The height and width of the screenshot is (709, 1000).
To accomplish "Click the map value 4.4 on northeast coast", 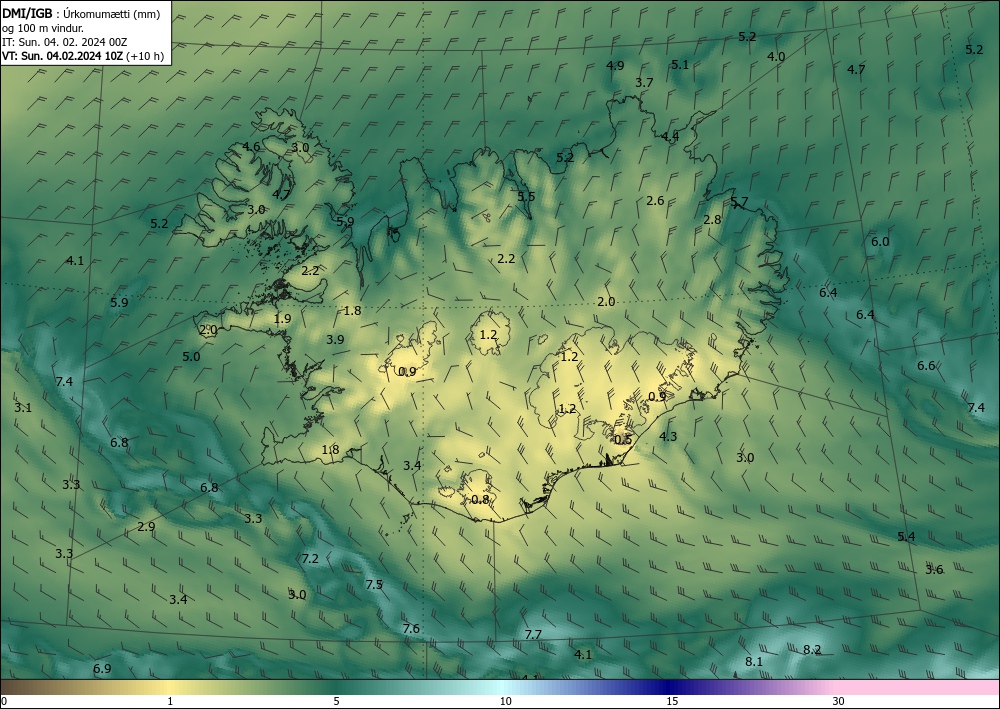I will 670,136.
